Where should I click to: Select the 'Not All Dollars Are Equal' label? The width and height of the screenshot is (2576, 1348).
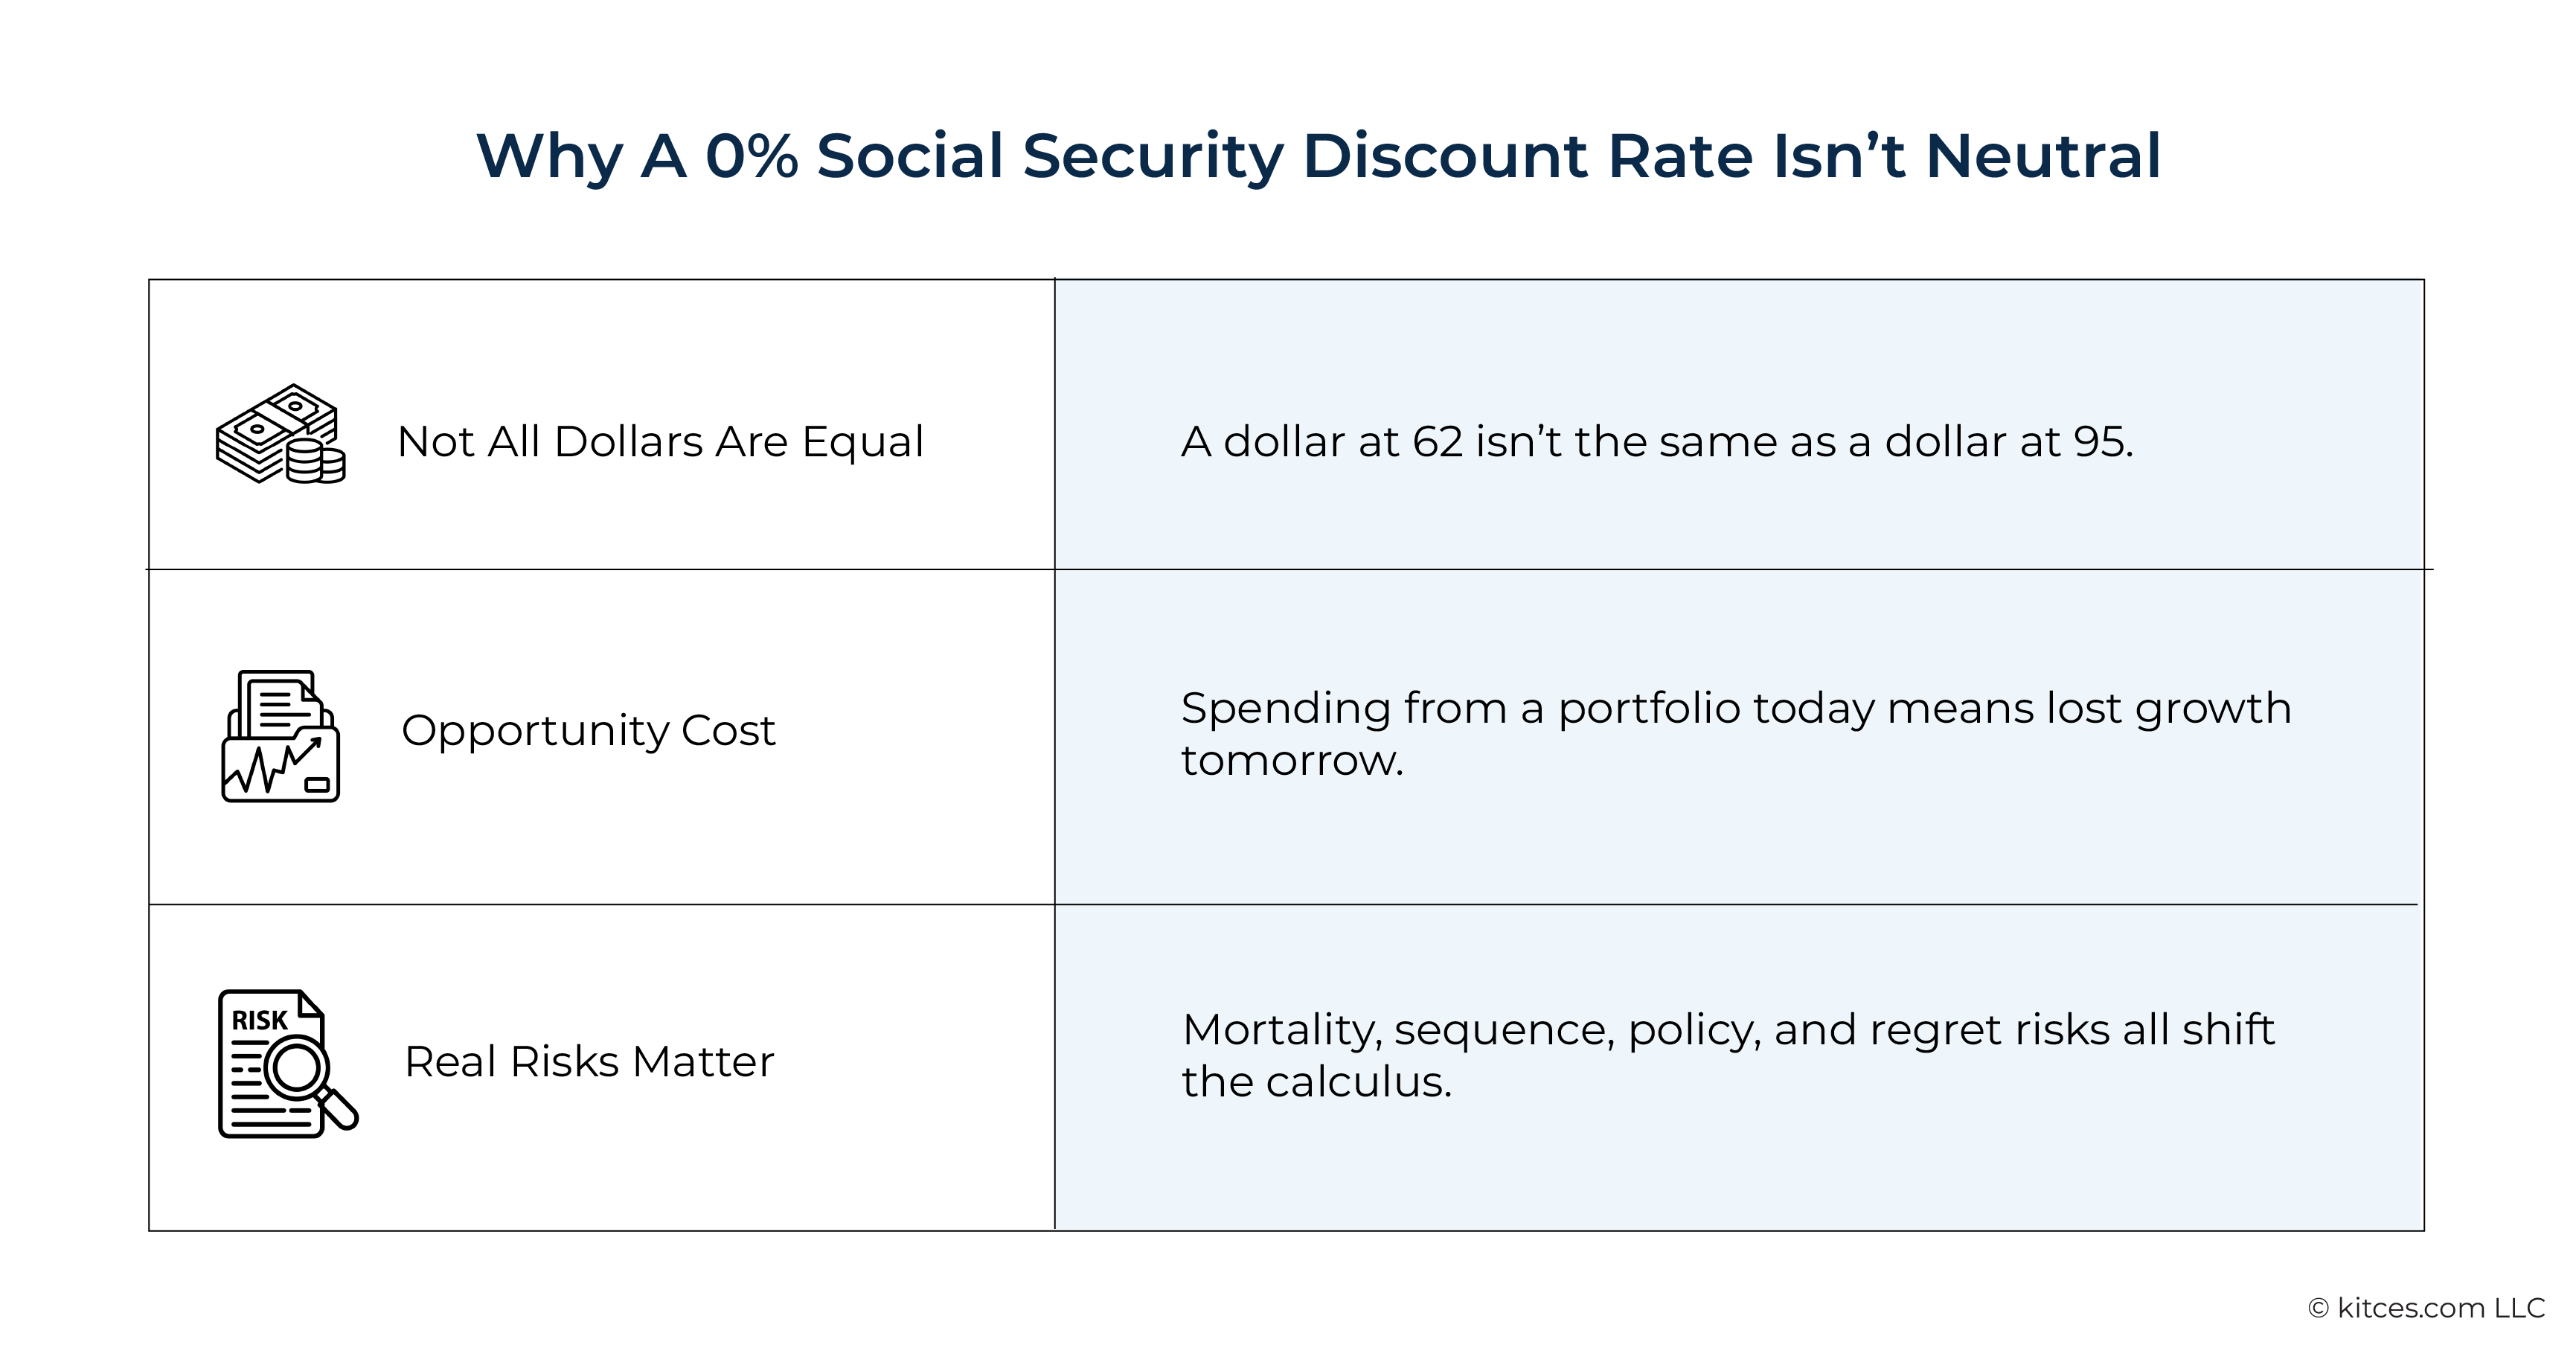click(660, 441)
